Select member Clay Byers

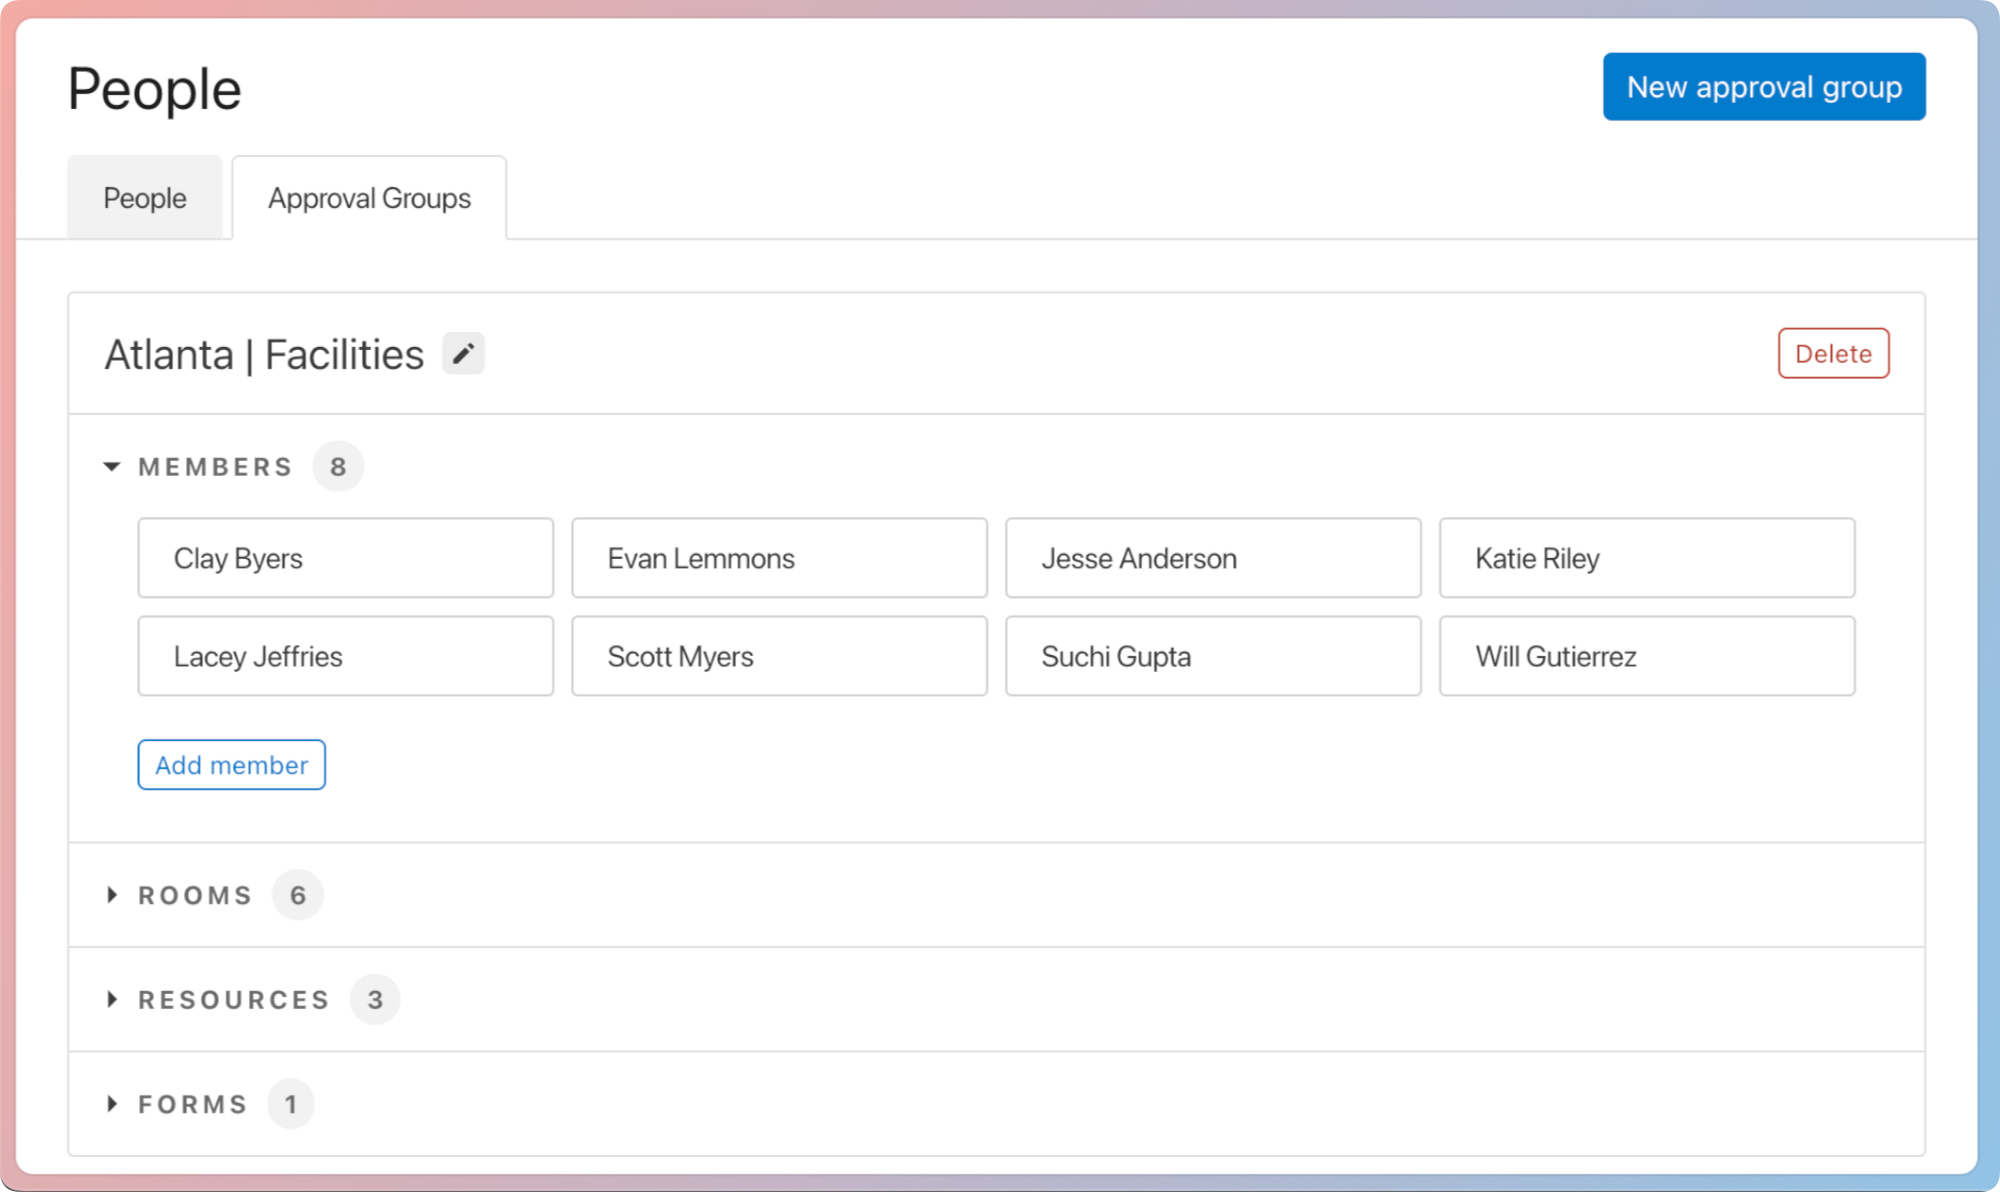[x=345, y=557]
